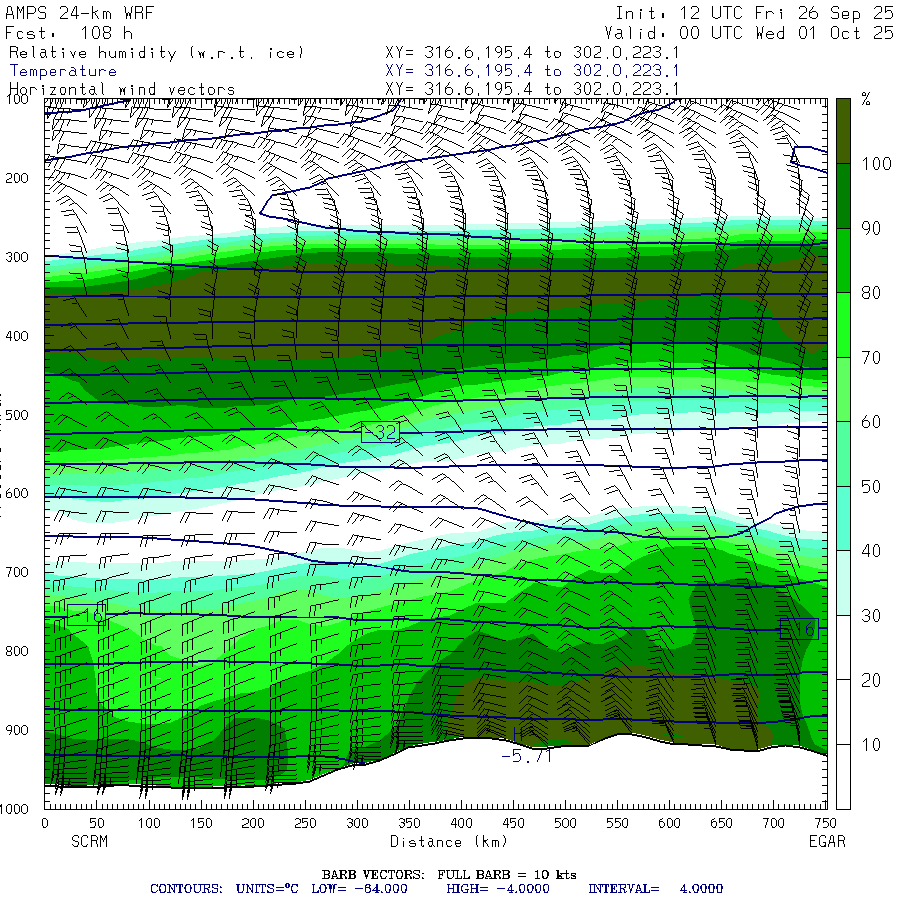Image resolution: width=900 pixels, height=900 pixels.
Task: Select the colorbar segment between 60 and 70
Action: [843, 390]
